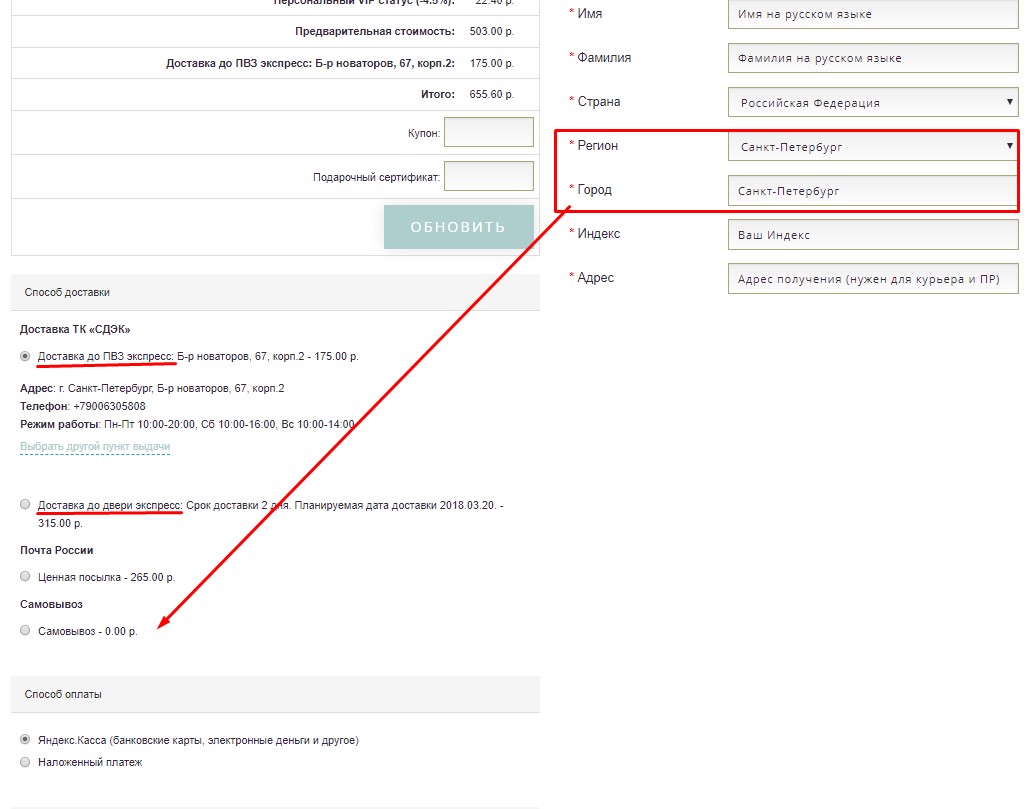Click the Индекс input field
Image resolution: width=1033 pixels, height=809 pixels.
873,235
